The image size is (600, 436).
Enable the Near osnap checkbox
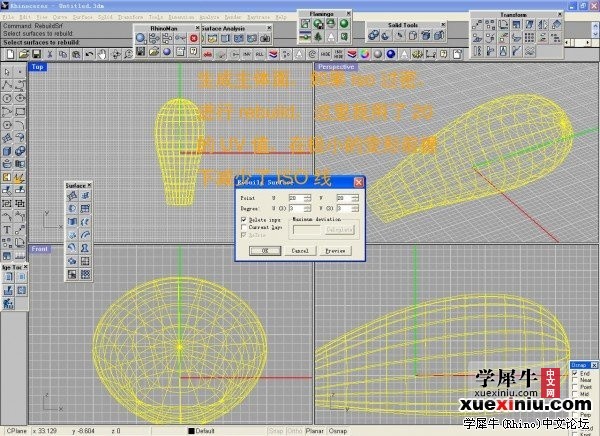point(575,380)
